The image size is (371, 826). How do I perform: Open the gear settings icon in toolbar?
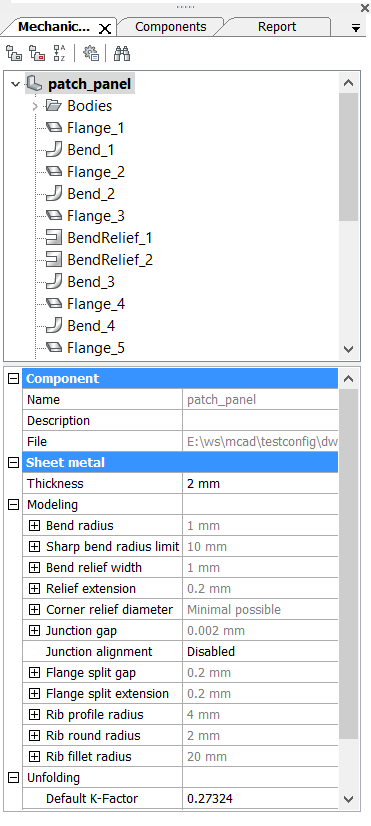tap(91, 53)
